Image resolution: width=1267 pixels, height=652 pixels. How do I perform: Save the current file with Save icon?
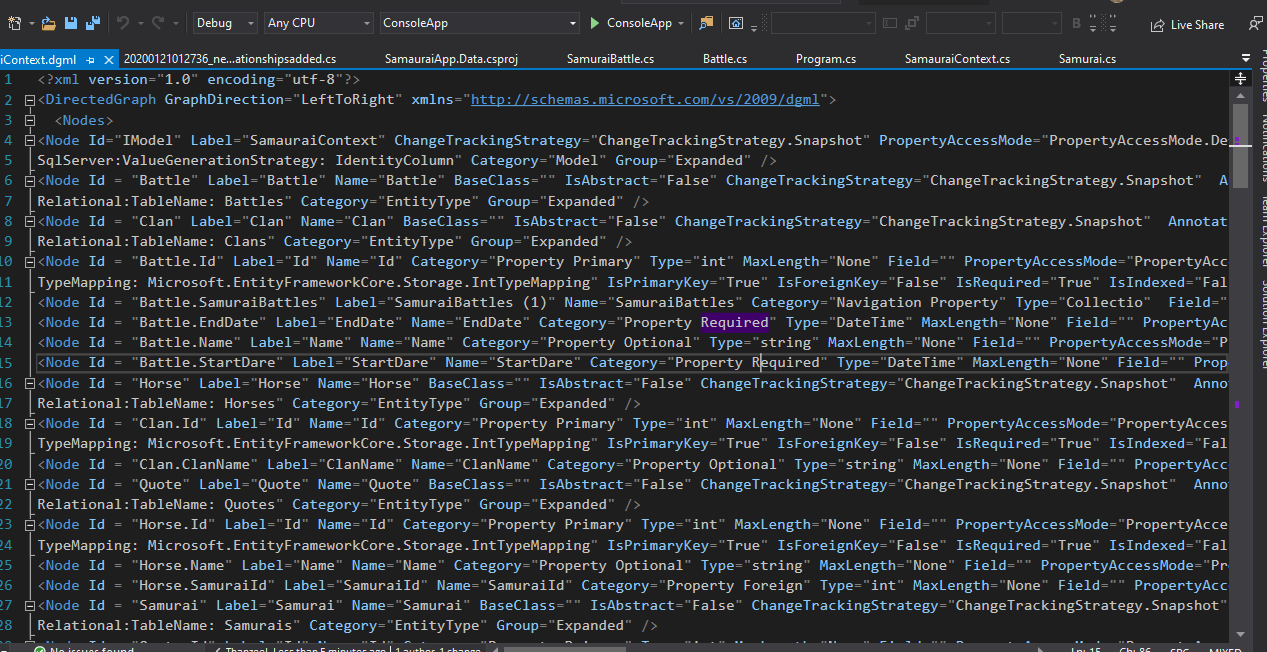pyautogui.click(x=71, y=22)
